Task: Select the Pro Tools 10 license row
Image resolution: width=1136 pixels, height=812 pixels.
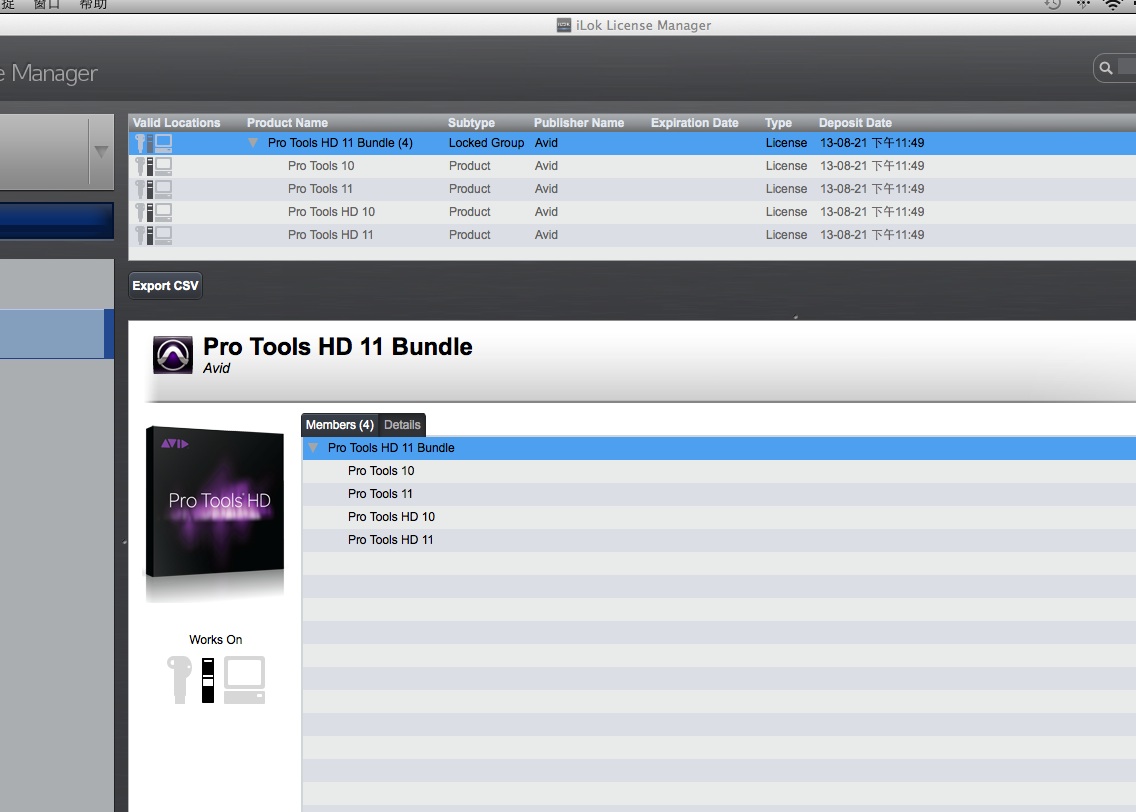Action: click(632, 166)
